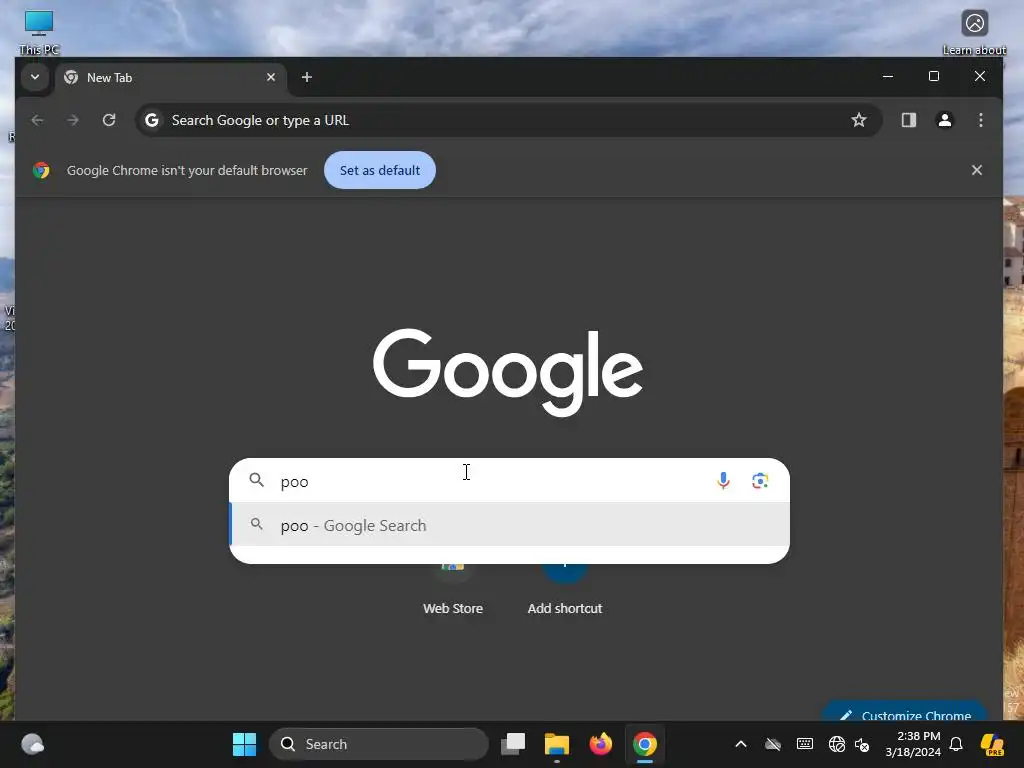
Task: Click the Chrome forward arrow
Action: 73,120
